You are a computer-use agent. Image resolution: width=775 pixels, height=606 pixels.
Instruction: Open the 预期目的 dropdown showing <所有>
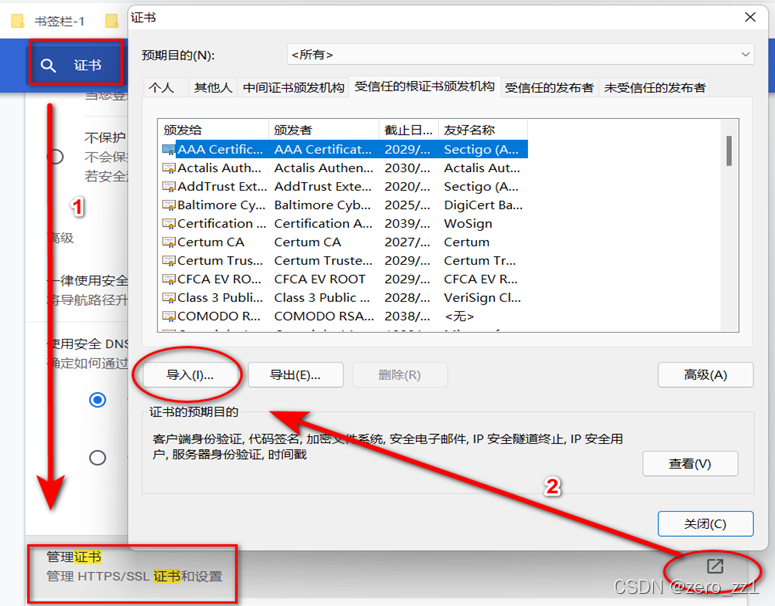coord(520,54)
